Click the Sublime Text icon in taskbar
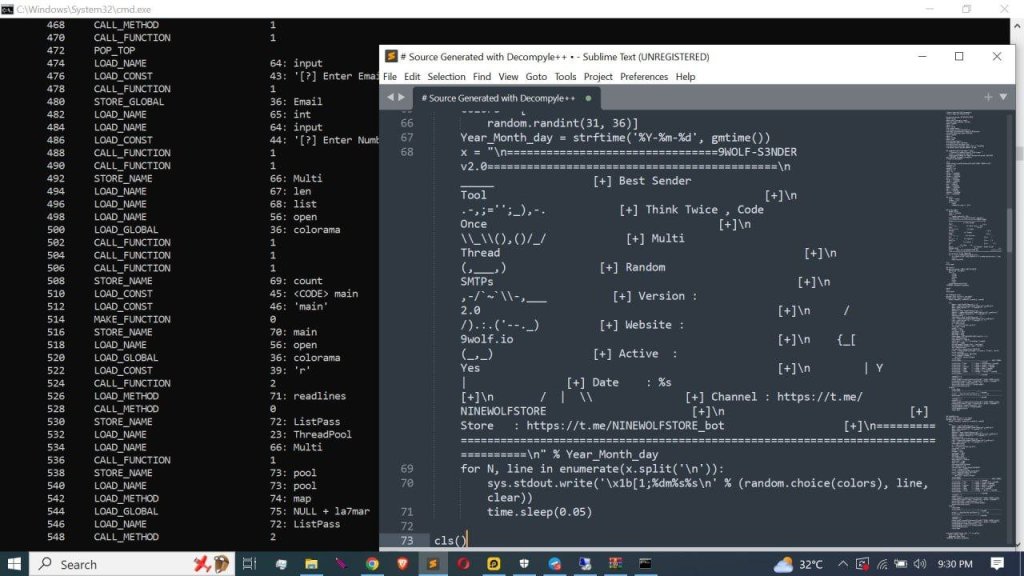1024x576 pixels. (433, 564)
